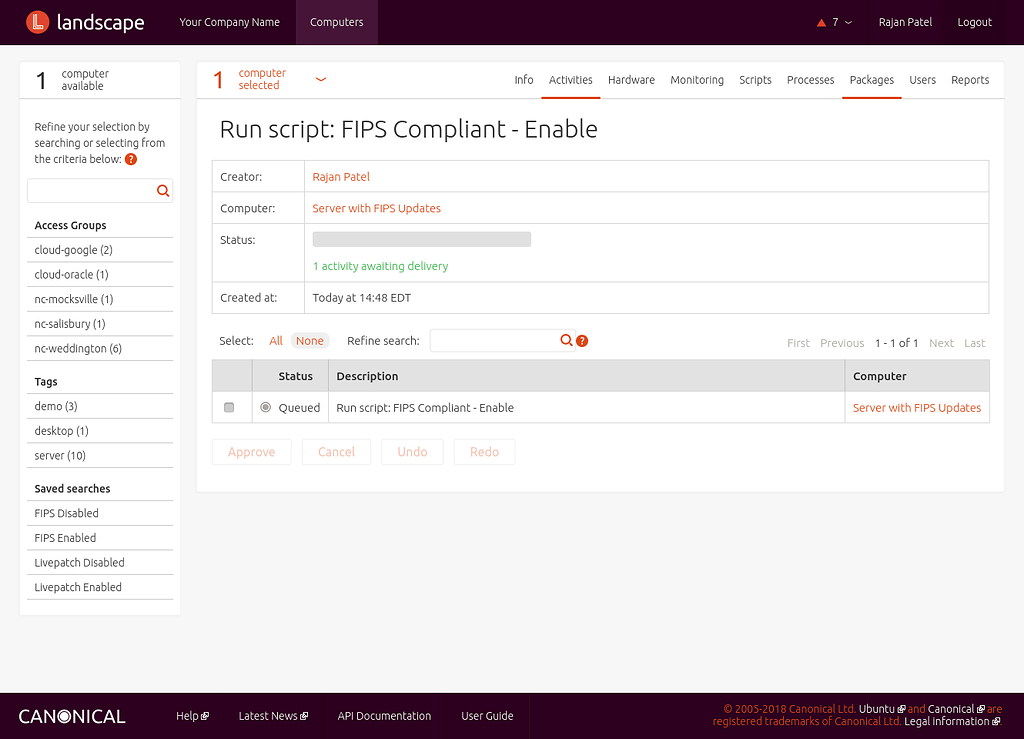This screenshot has height=739, width=1024.
Task: Click the Landscape logo icon
Action: [37, 21]
